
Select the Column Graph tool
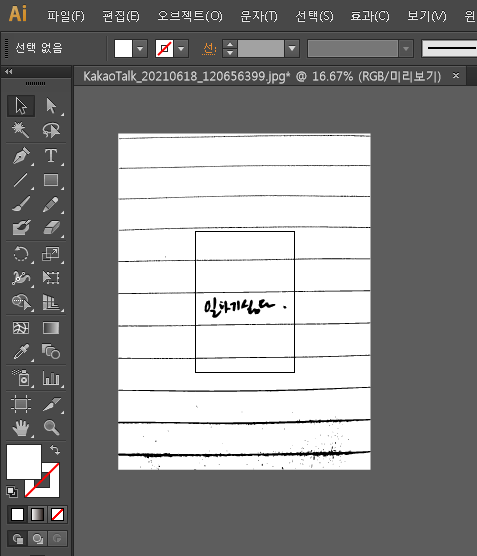[51, 378]
